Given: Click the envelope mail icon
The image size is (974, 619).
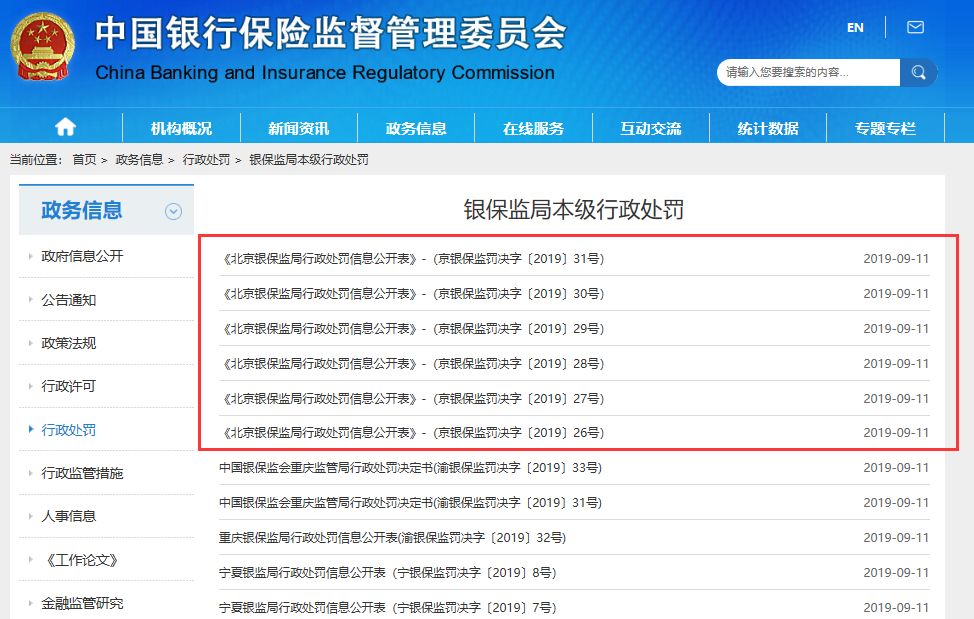Looking at the screenshot, I should (915, 27).
